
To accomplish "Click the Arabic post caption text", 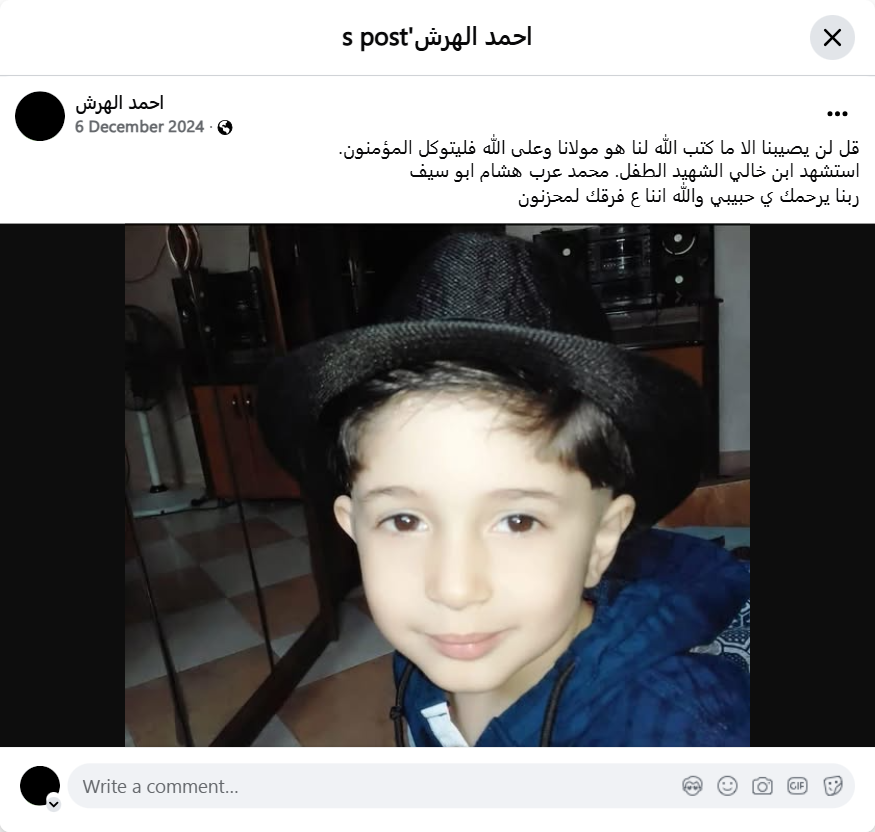I will tap(599, 172).
